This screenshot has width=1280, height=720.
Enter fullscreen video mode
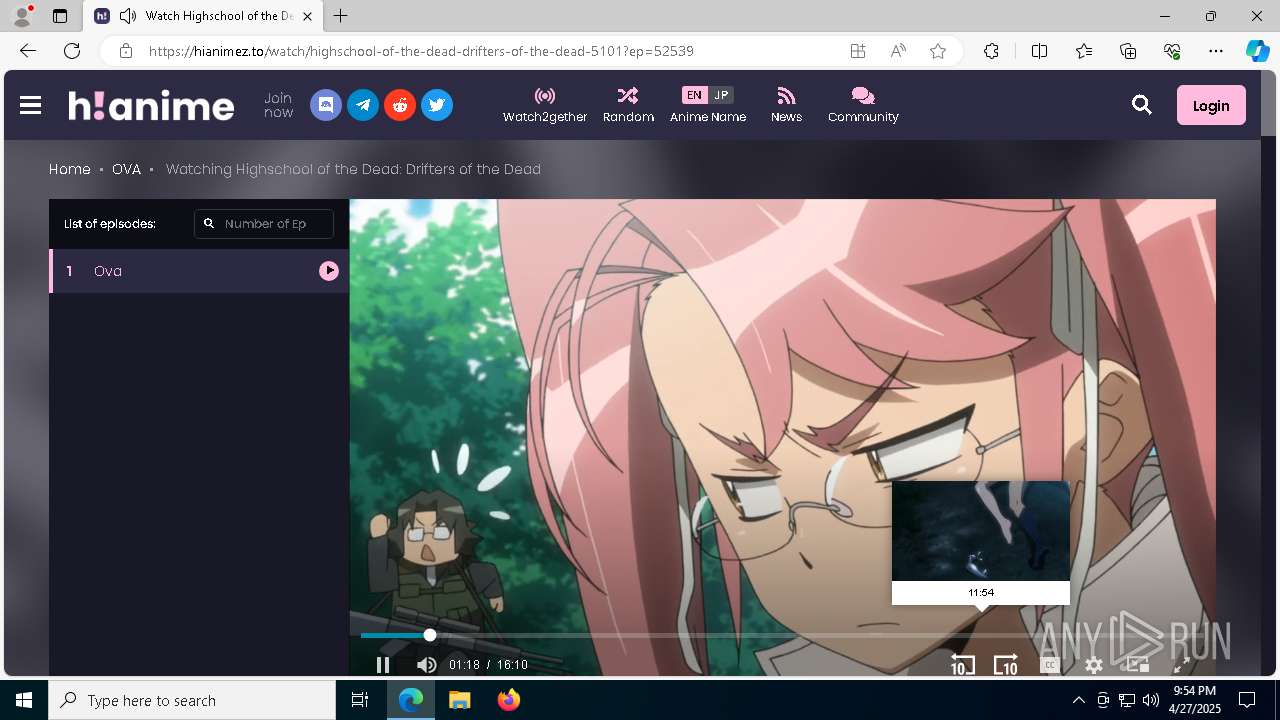point(1181,665)
